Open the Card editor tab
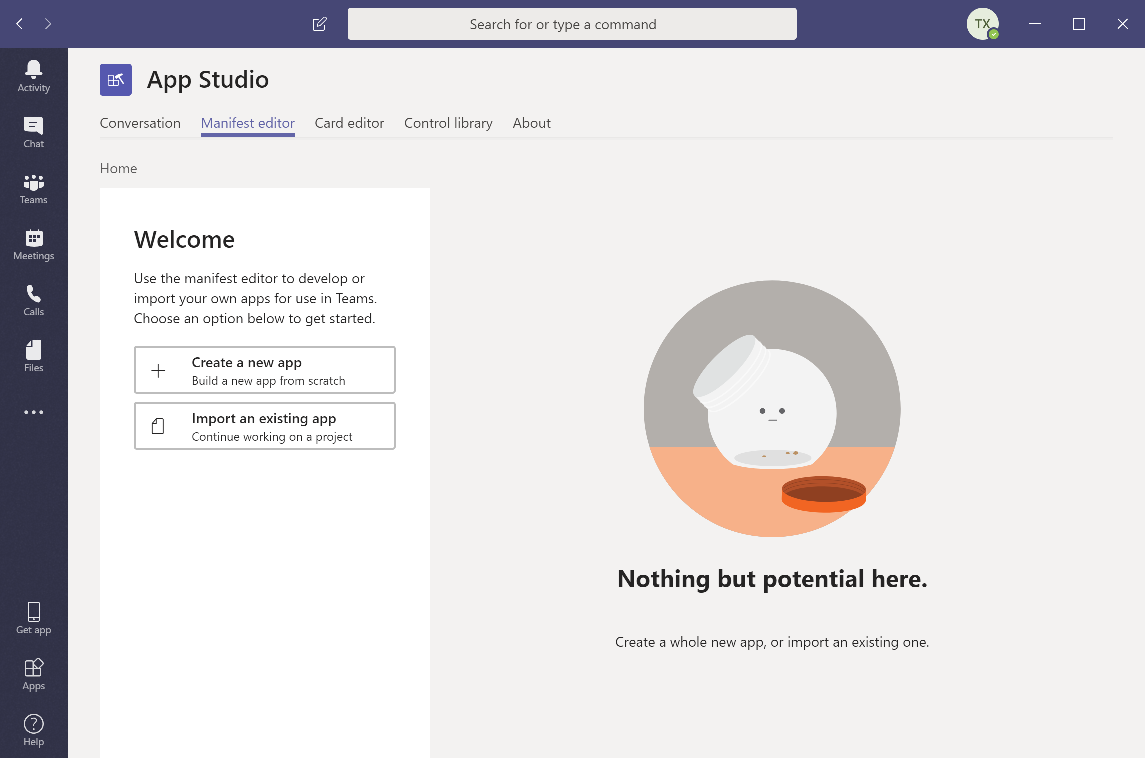This screenshot has height=758, width=1145. 349,123
